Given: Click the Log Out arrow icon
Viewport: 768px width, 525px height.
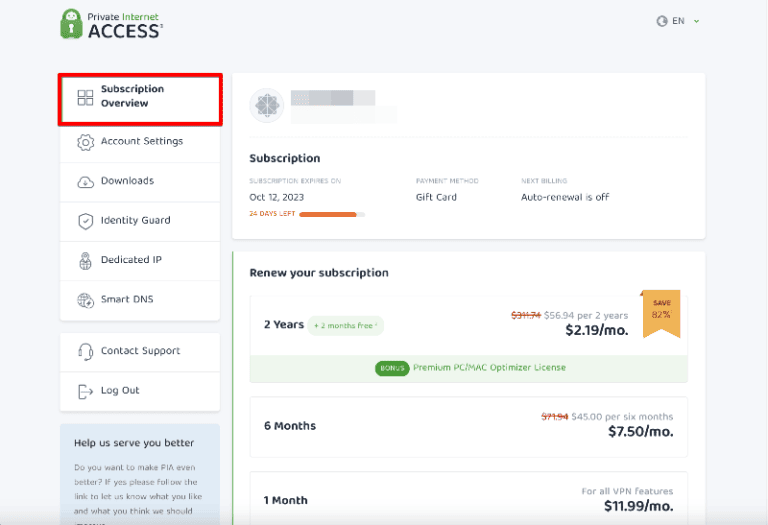Looking at the screenshot, I should click(85, 391).
